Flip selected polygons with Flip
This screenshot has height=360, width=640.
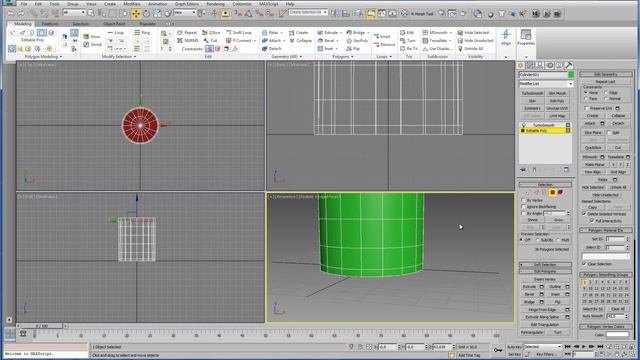coord(353,49)
